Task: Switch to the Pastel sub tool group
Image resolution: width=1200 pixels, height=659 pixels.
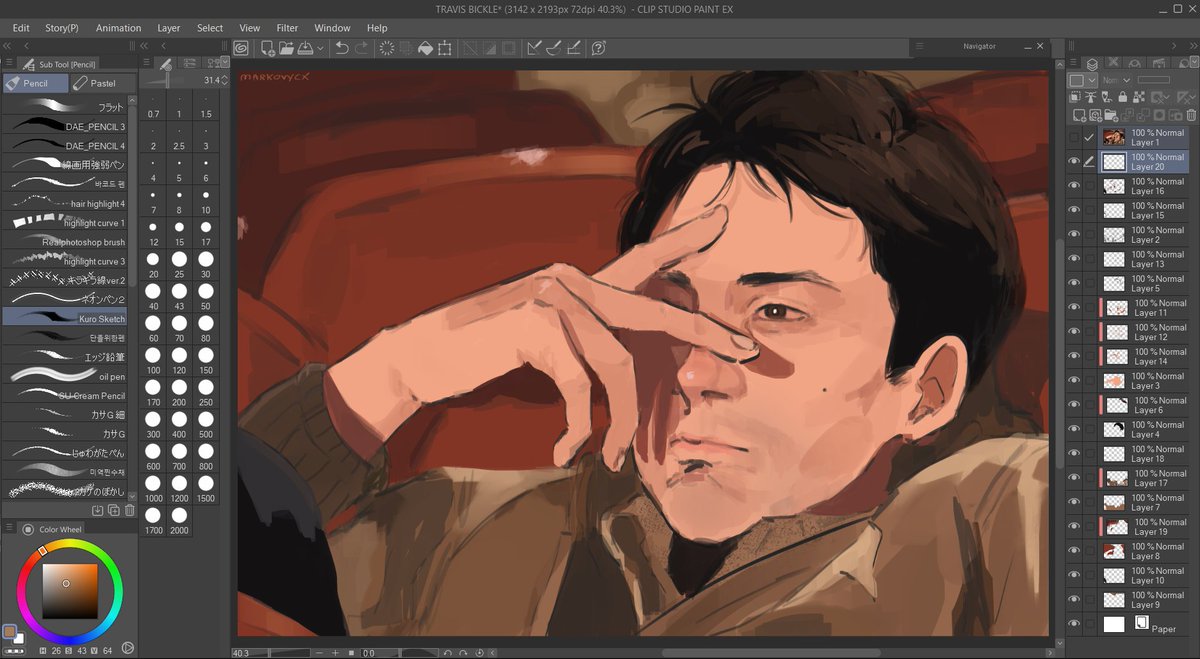Action: pyautogui.click(x=103, y=83)
